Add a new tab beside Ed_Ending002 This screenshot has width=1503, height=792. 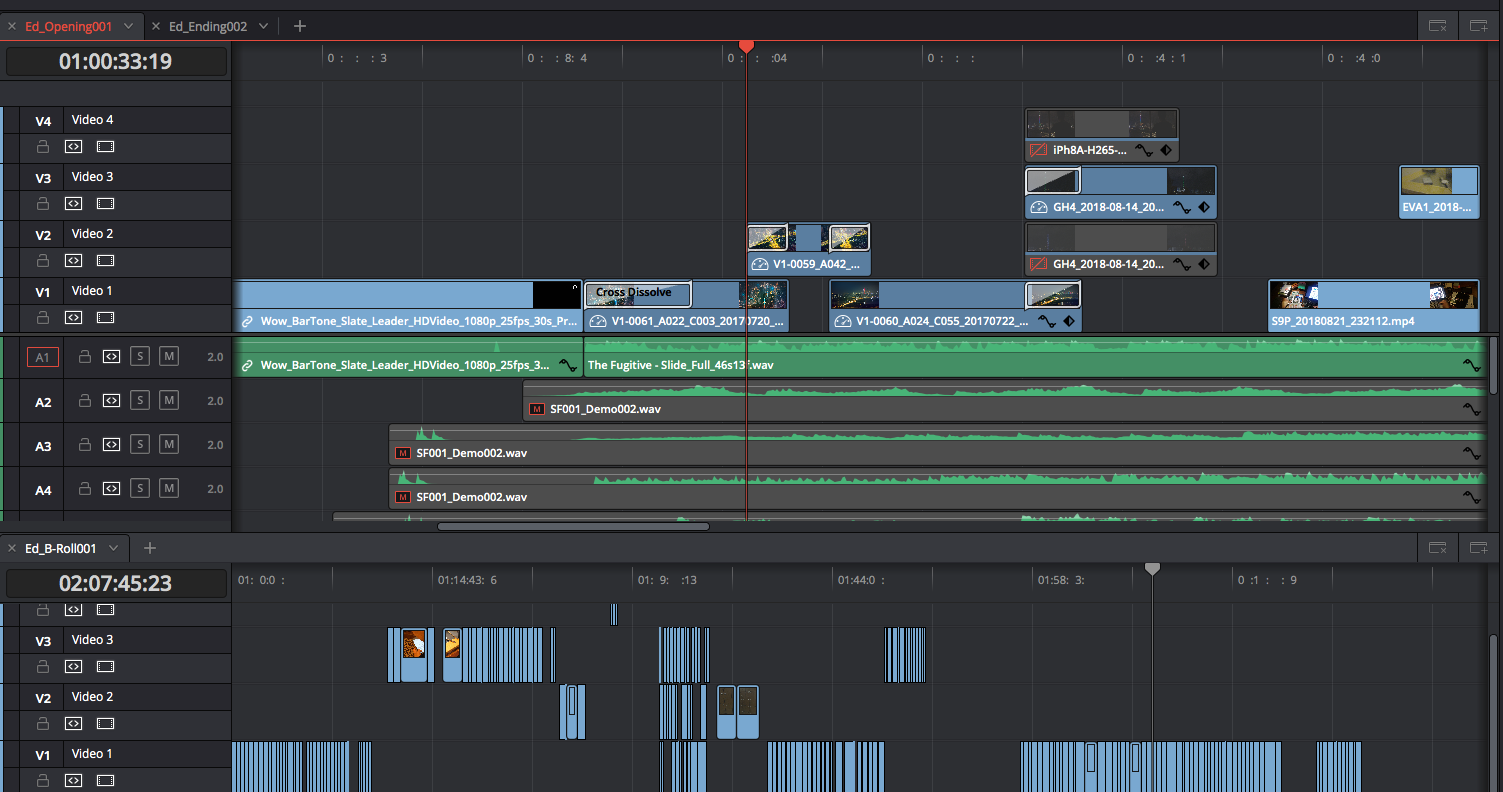(x=299, y=26)
